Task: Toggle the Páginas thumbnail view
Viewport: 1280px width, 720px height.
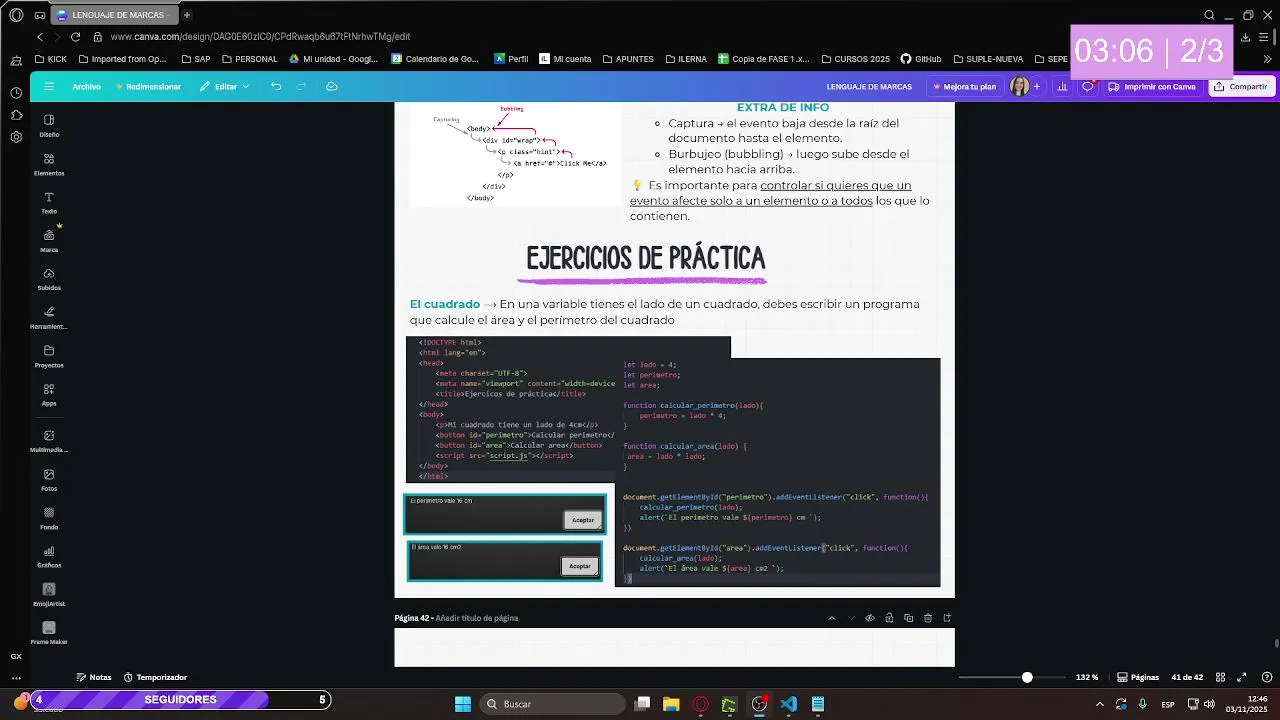Action: point(1138,677)
